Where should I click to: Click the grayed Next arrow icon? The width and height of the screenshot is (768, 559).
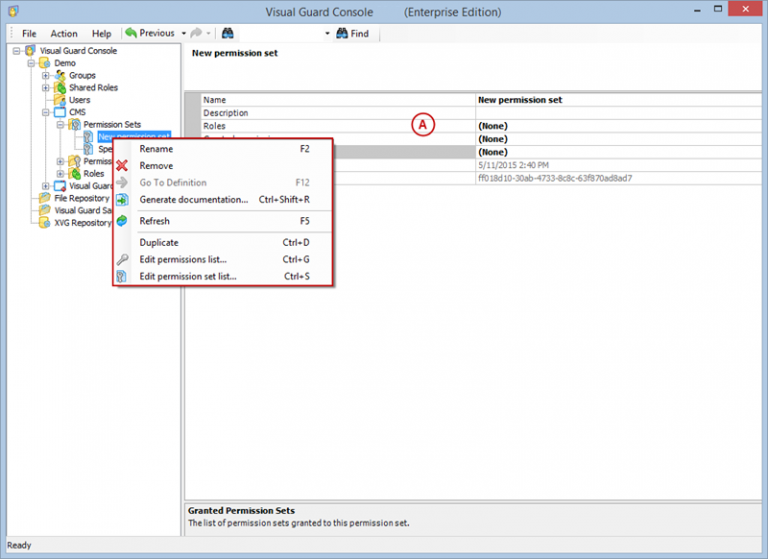click(196, 33)
